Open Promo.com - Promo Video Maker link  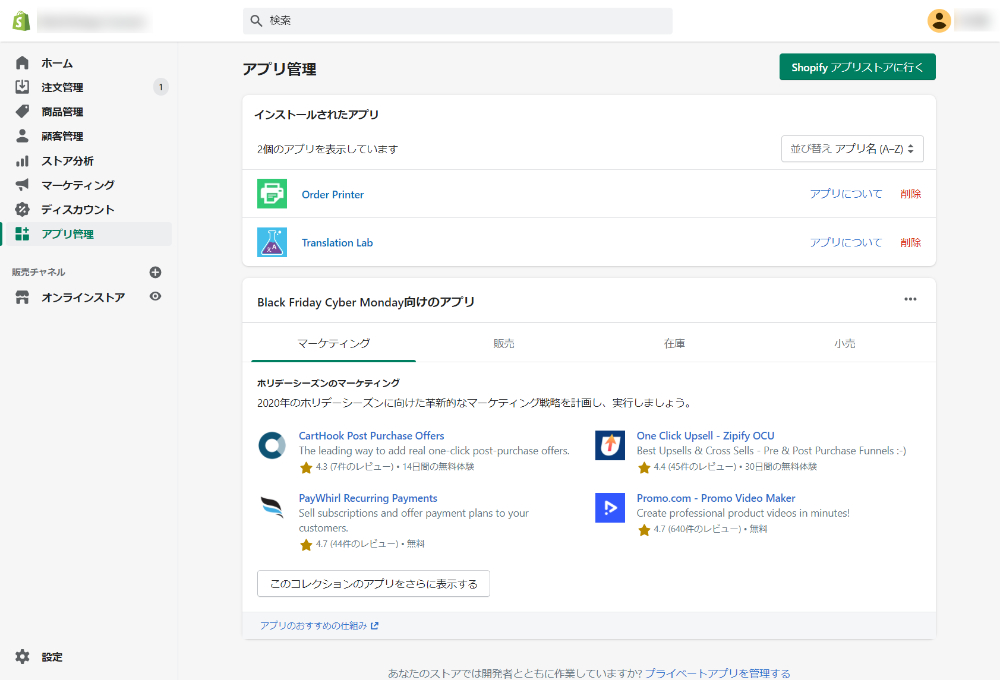click(716, 498)
